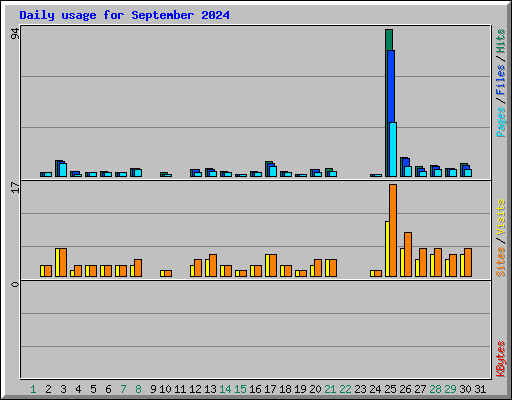512x400 pixels.
Task: Click the orange bar for day 26
Action: (408, 254)
